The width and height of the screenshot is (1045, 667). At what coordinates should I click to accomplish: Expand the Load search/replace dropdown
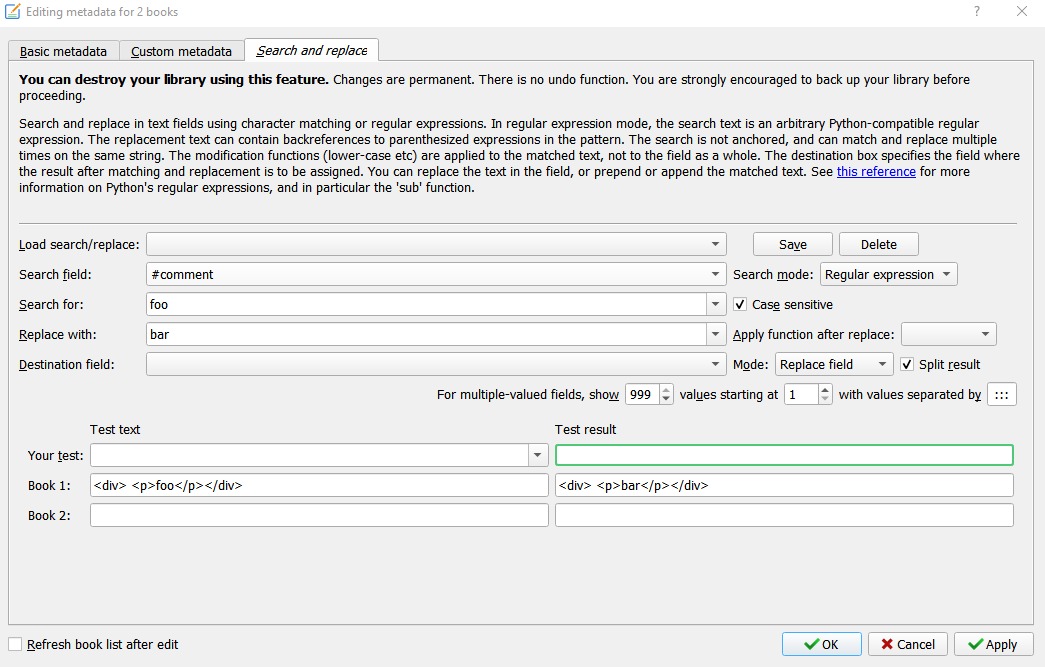pyautogui.click(x=716, y=244)
